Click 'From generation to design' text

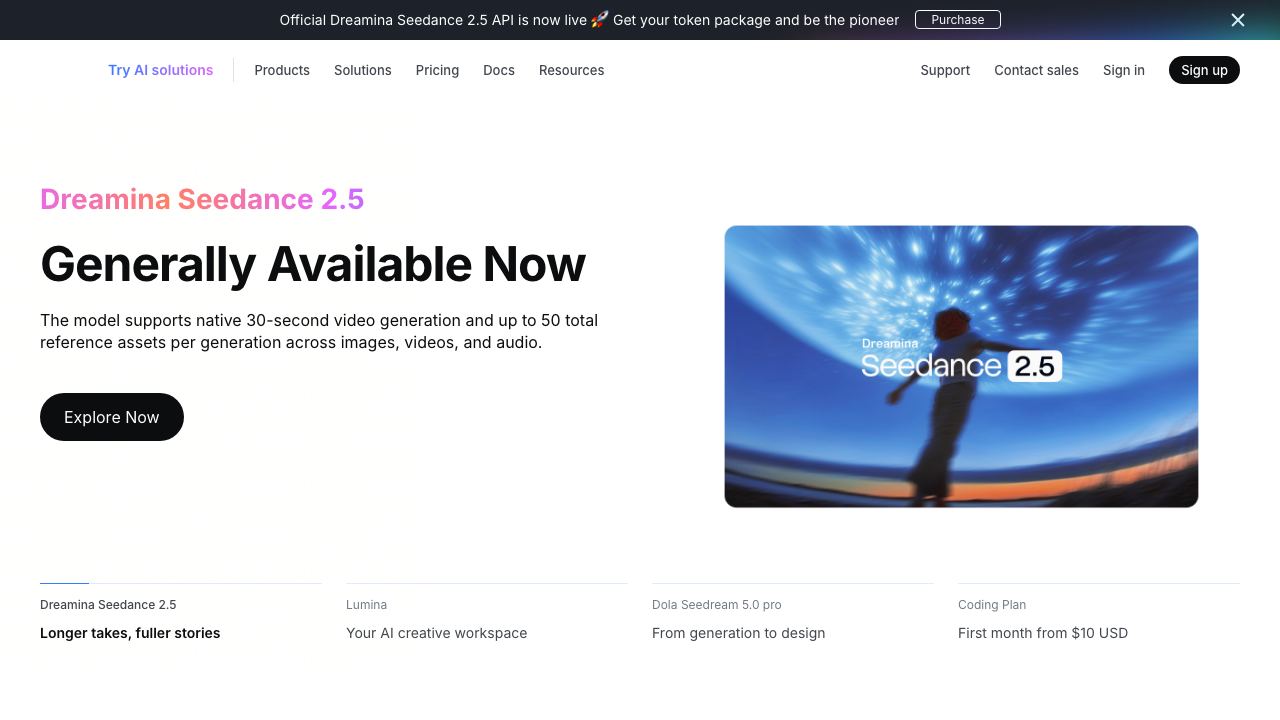click(738, 633)
